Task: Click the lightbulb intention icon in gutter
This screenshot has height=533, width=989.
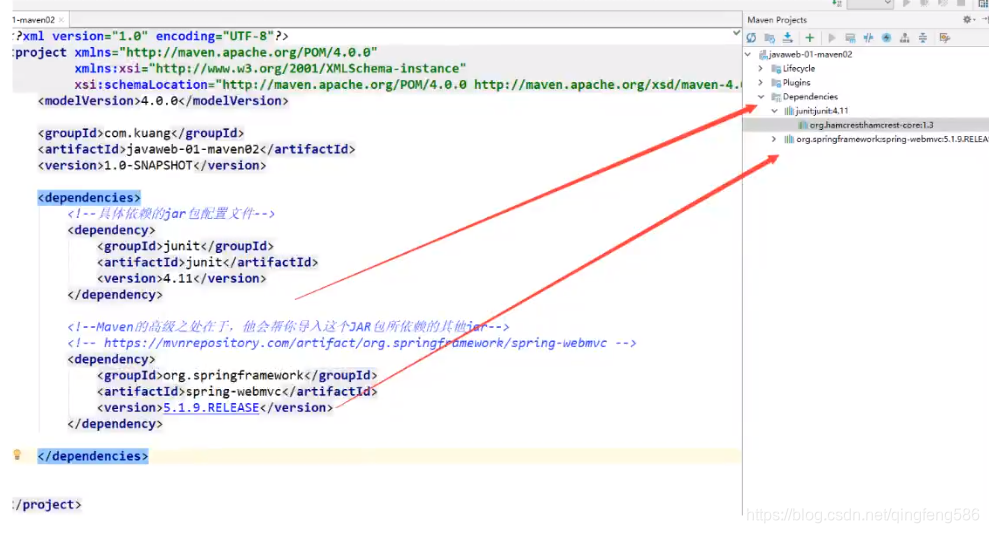Action: tap(17, 455)
